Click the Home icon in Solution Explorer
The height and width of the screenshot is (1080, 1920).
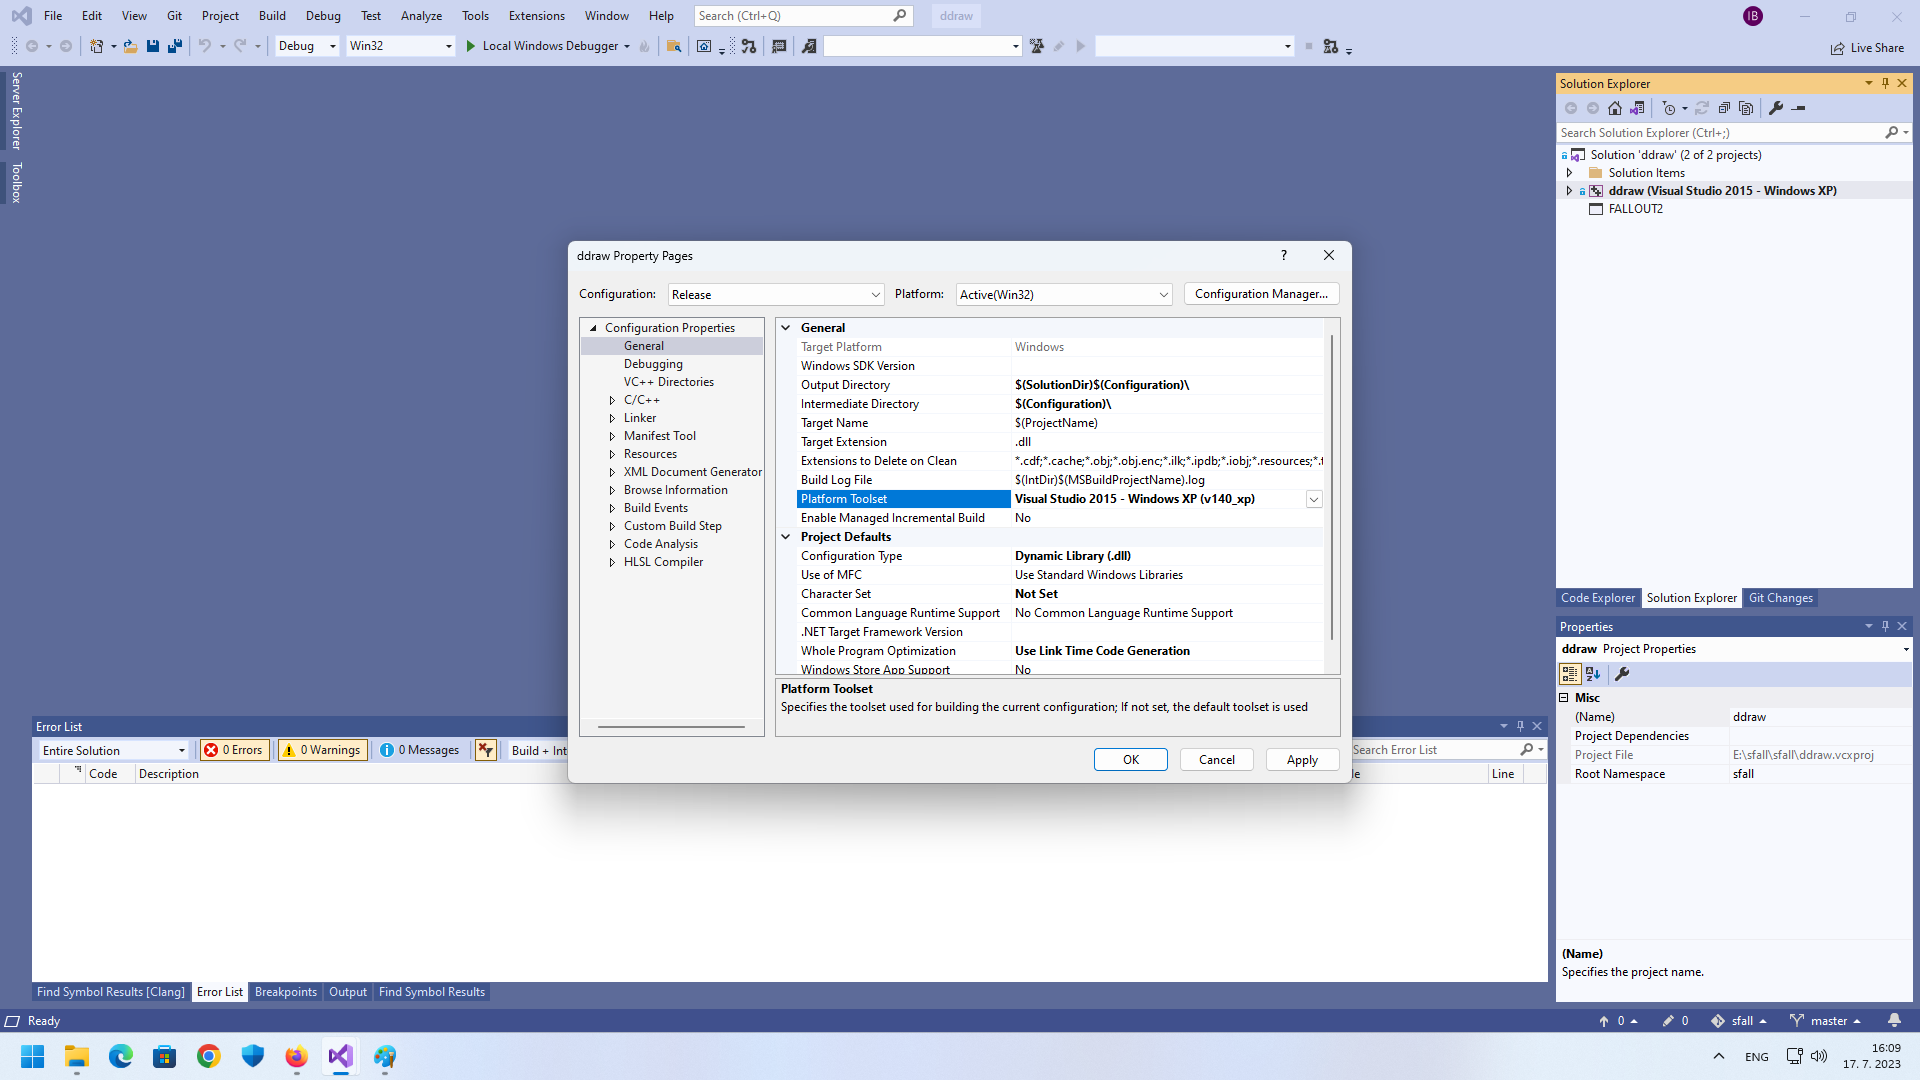(1615, 108)
